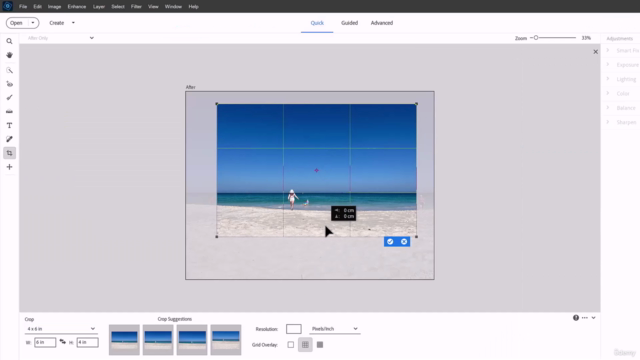
Task: Open the Edit menu
Action: coord(38,7)
